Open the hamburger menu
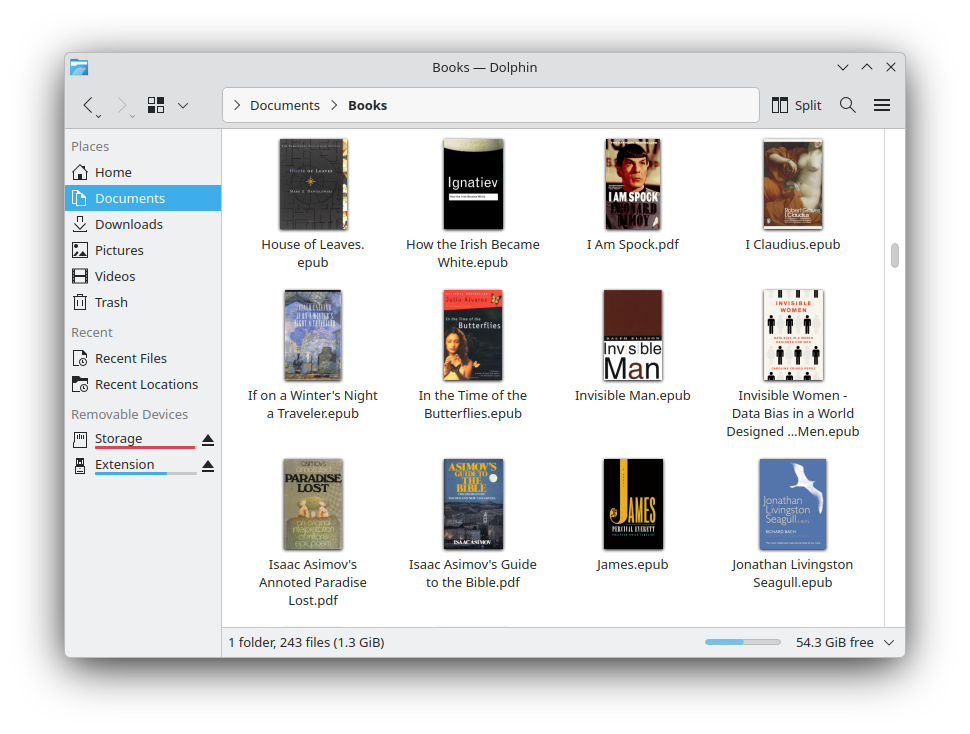Viewport: 970px width, 734px height. click(882, 105)
